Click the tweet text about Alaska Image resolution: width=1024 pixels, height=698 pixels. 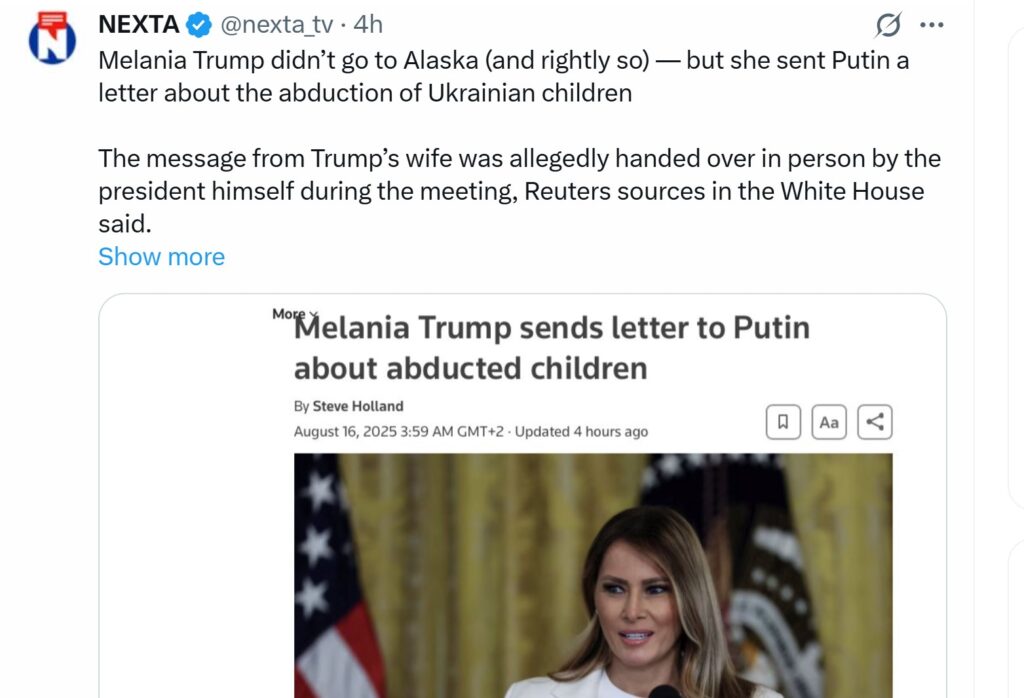(503, 76)
